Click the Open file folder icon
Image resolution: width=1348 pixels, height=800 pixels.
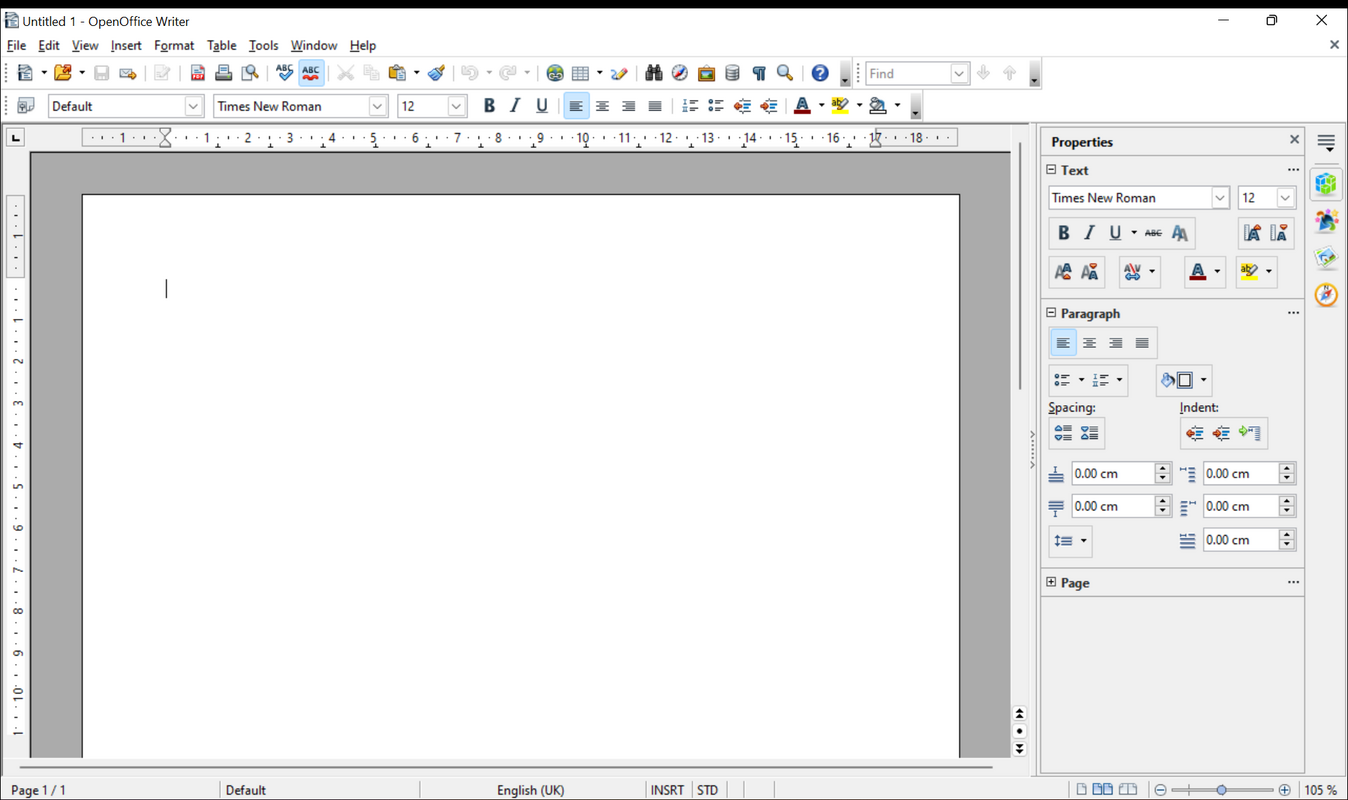[63, 73]
